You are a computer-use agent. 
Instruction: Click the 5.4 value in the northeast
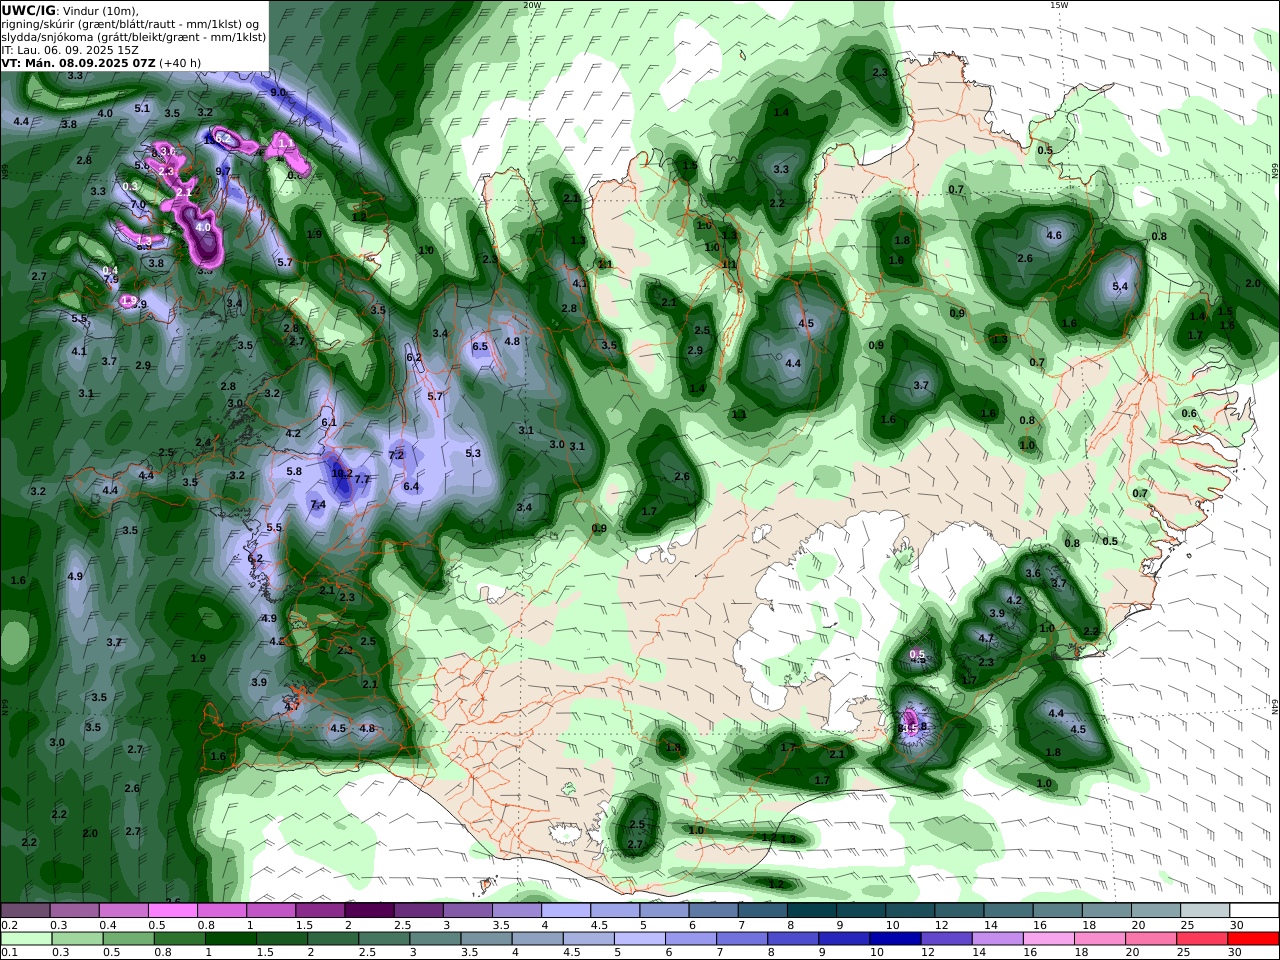point(1120,287)
